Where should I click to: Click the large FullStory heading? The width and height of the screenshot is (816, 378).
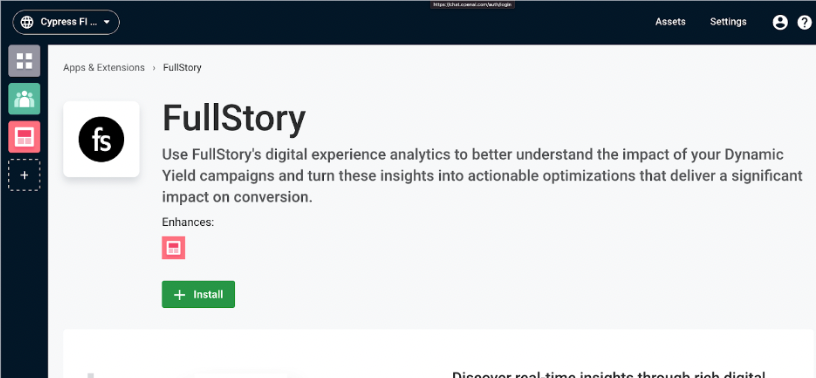[234, 119]
